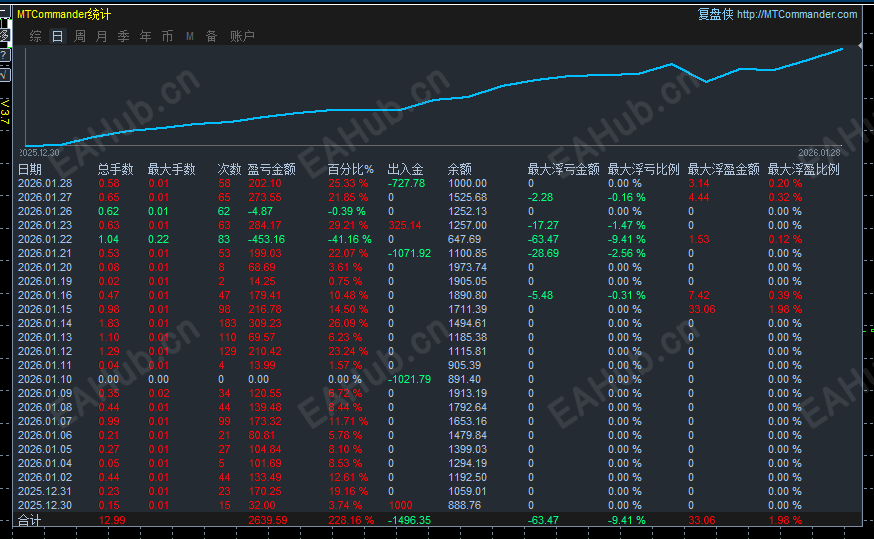Open the 账户 account tab
The height and width of the screenshot is (539, 874).
[x=242, y=36]
